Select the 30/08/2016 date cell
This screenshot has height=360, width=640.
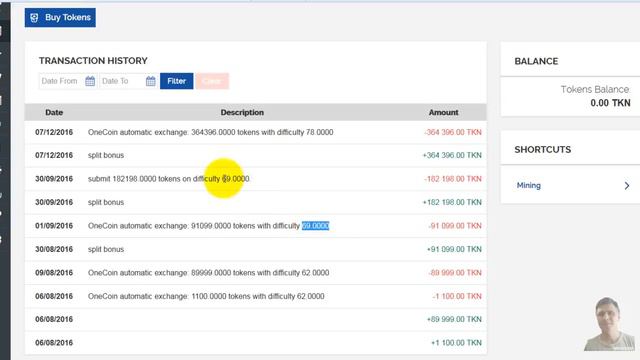(x=54, y=249)
